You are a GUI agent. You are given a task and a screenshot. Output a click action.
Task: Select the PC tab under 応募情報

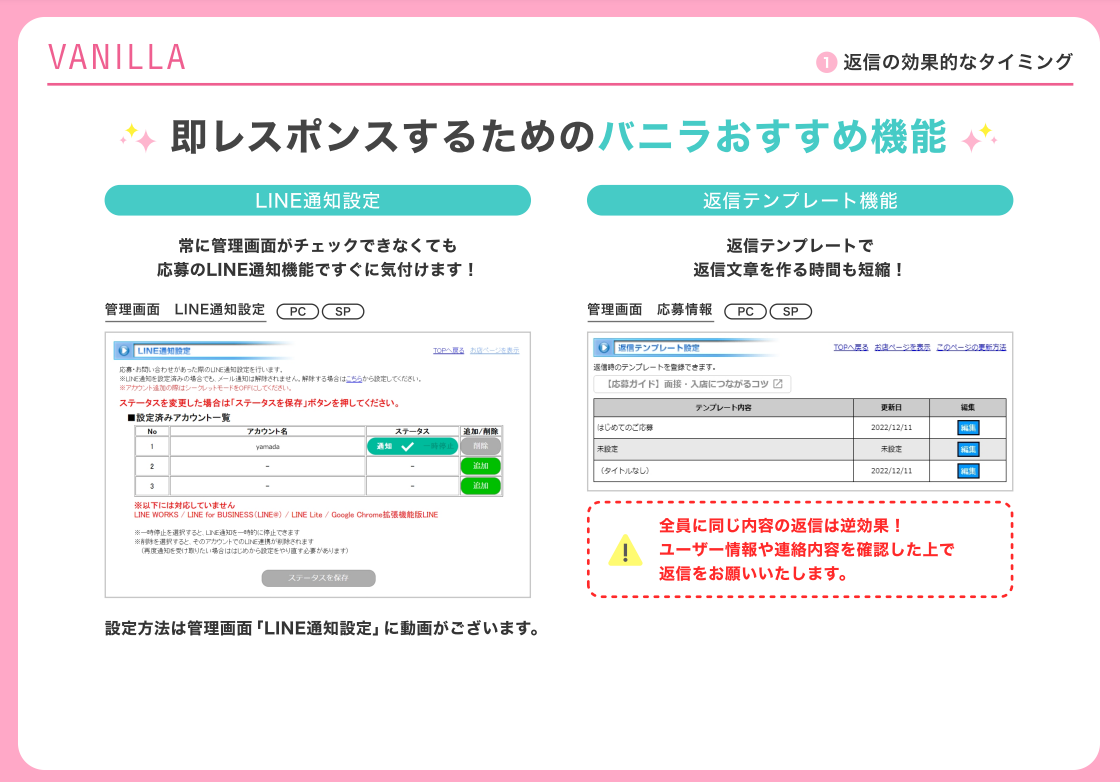pos(744,311)
